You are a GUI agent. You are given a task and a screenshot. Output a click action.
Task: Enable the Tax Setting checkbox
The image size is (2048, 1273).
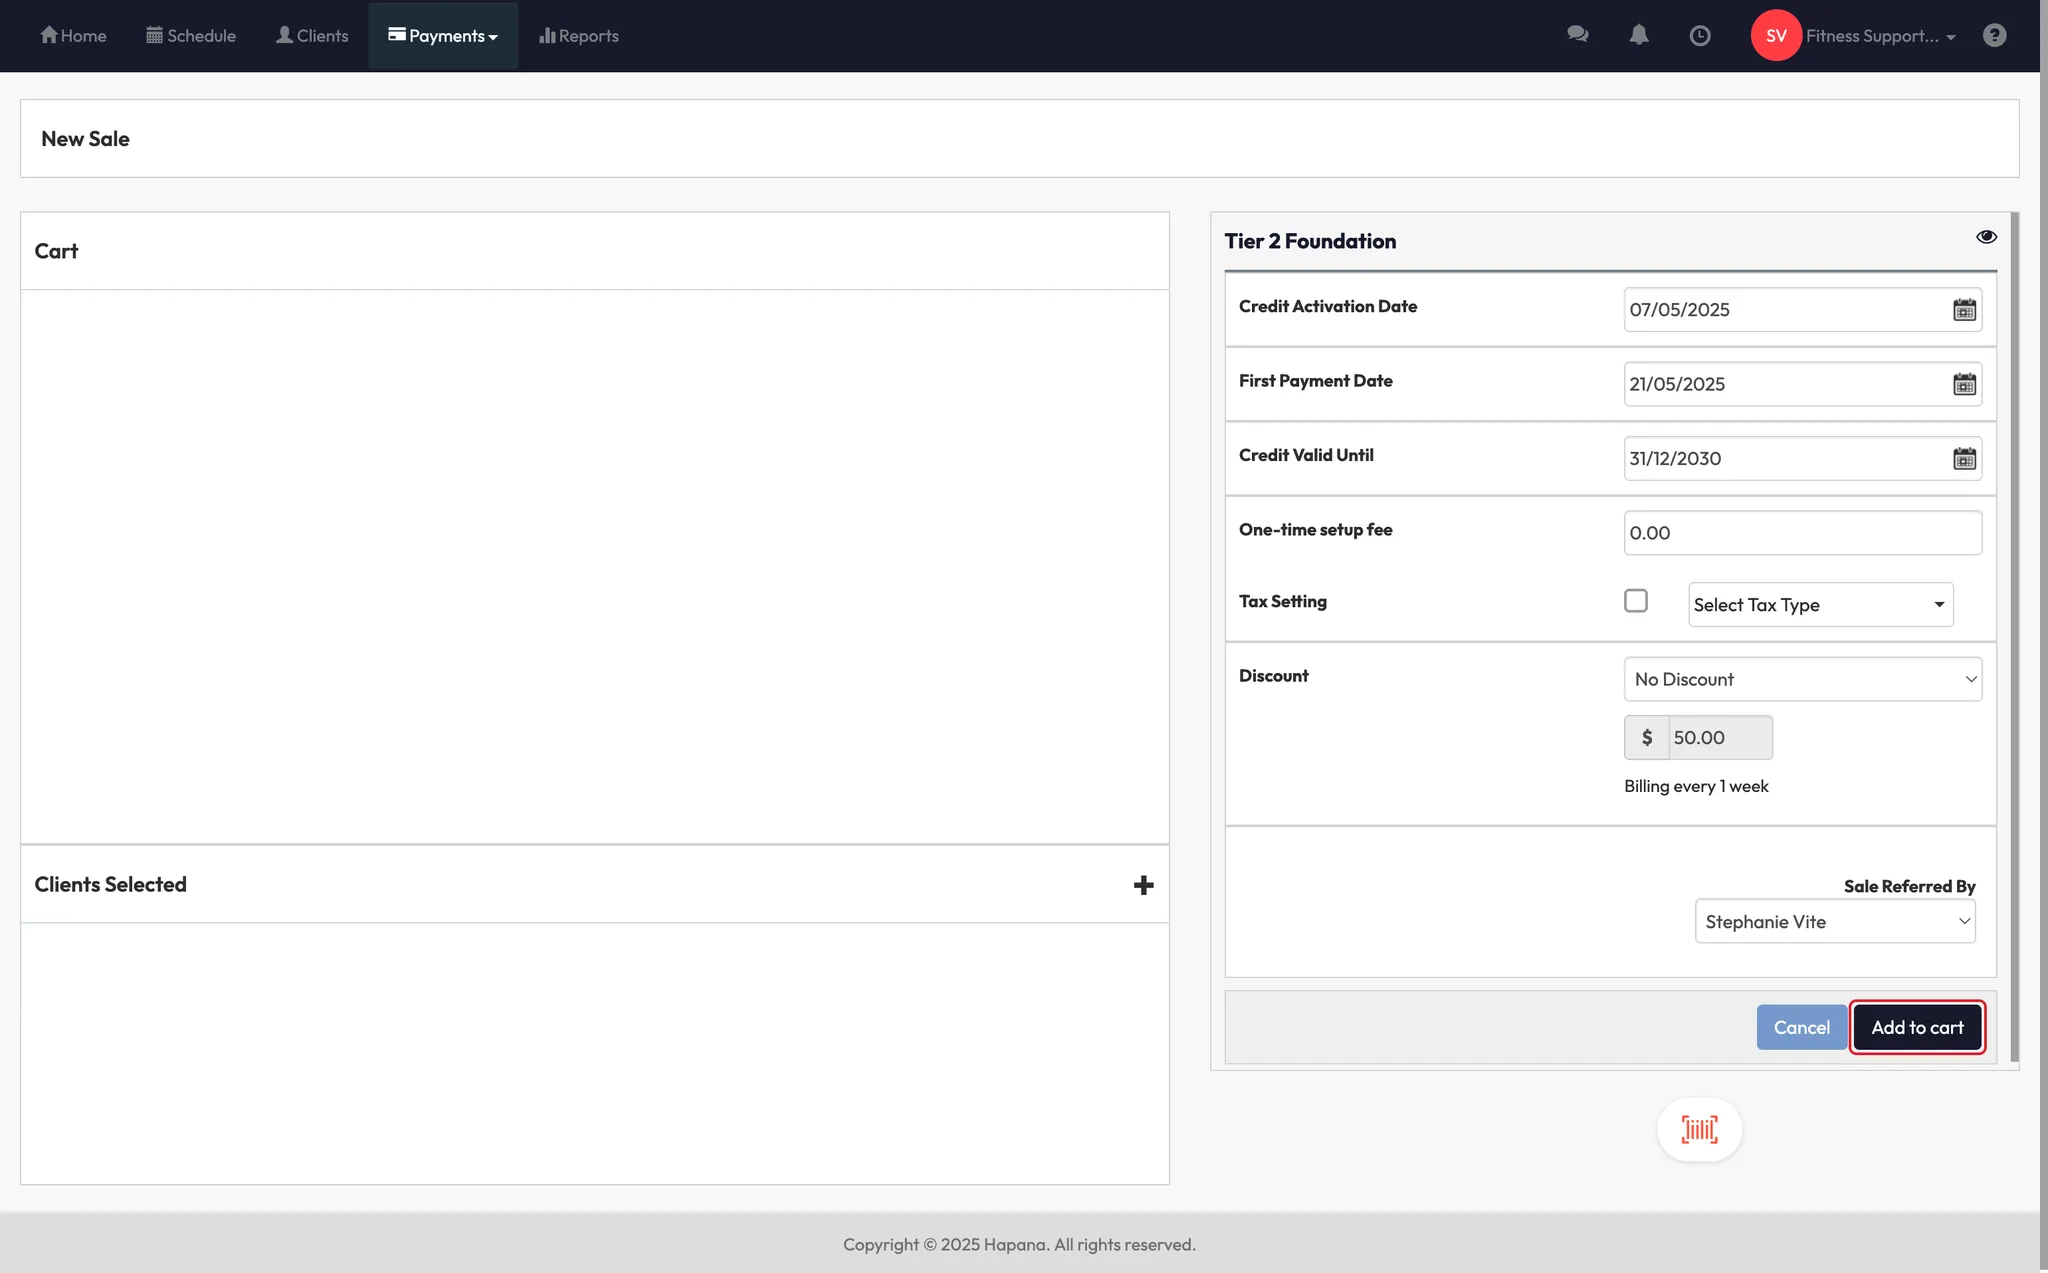[1636, 601]
